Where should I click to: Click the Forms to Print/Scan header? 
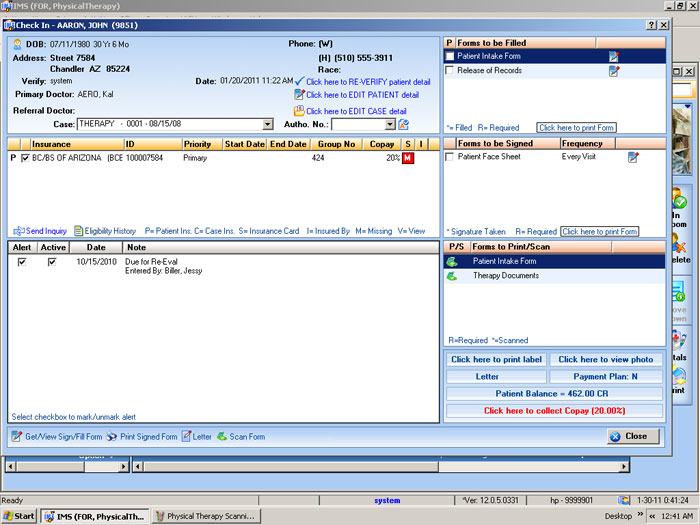coord(541,246)
